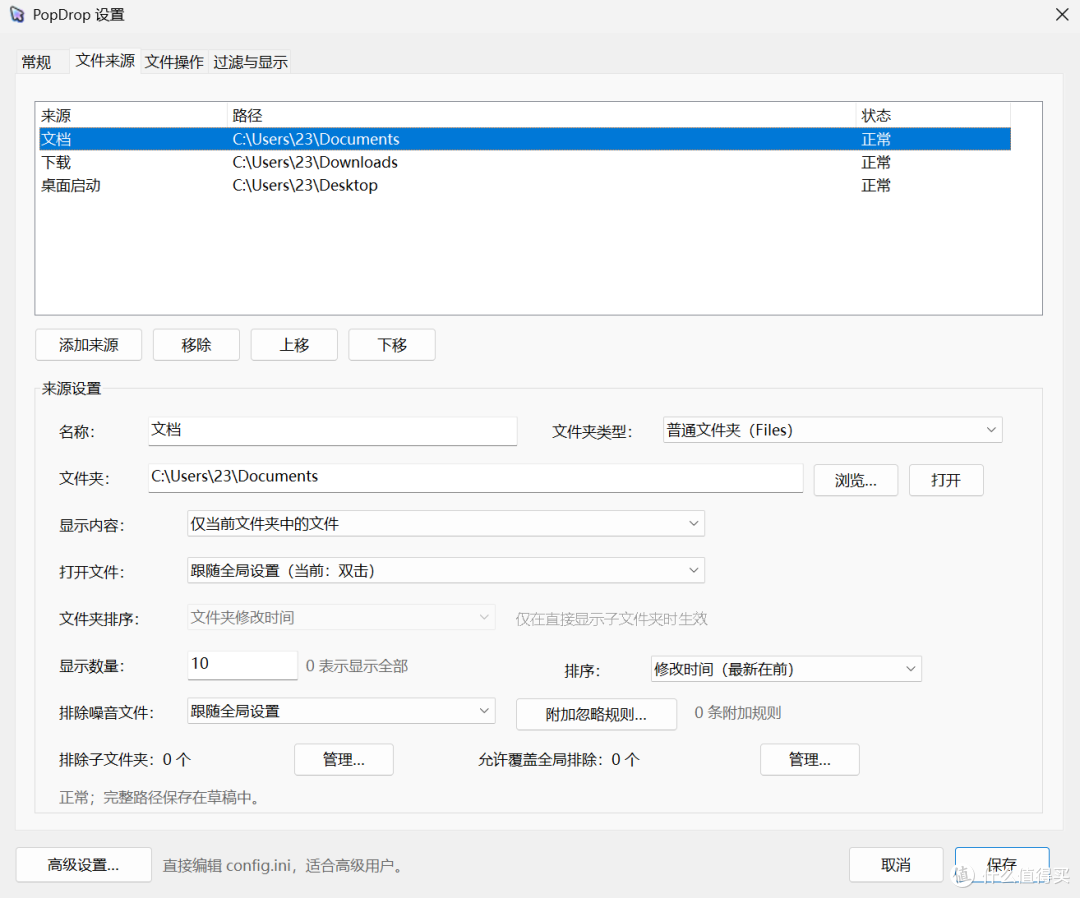
Task: Move source down with 下移
Action: (x=392, y=345)
